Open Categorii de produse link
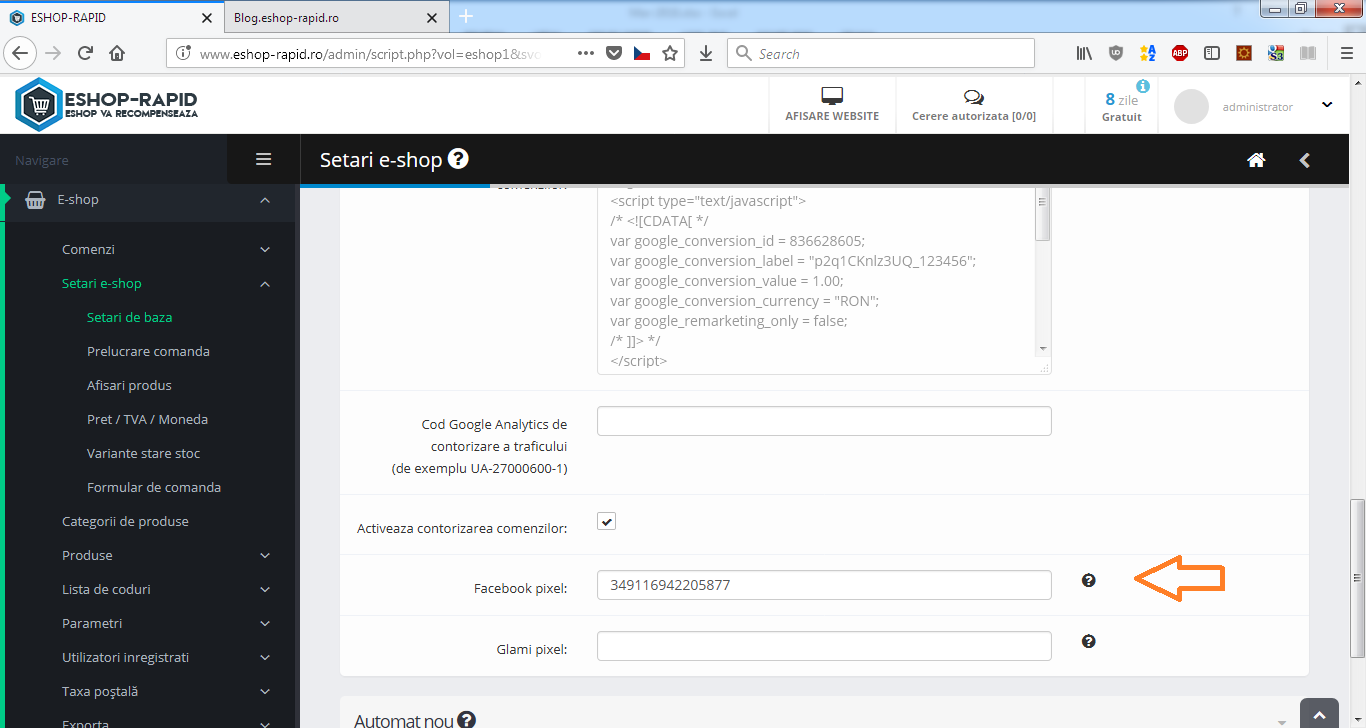Screen dimensions: 1366x728 [x=125, y=521]
